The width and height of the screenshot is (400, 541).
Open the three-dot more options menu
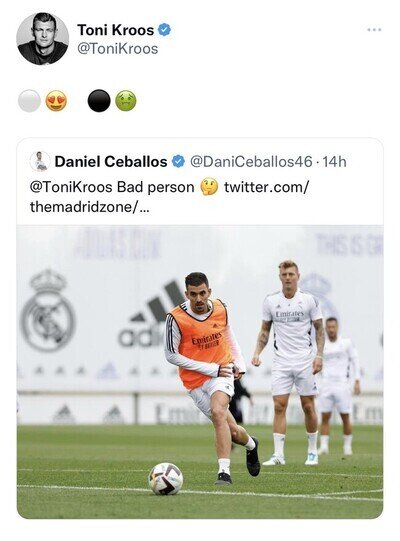pyautogui.click(x=374, y=30)
